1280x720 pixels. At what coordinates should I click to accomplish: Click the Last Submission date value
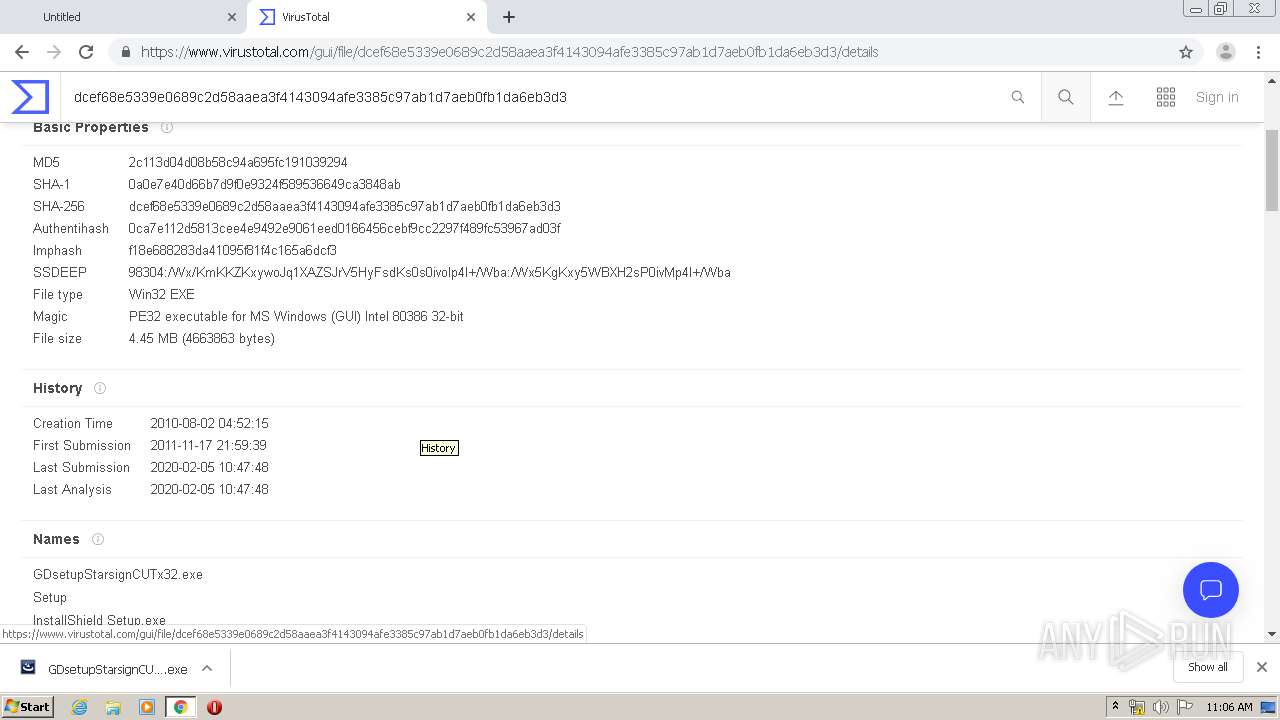click(209, 467)
